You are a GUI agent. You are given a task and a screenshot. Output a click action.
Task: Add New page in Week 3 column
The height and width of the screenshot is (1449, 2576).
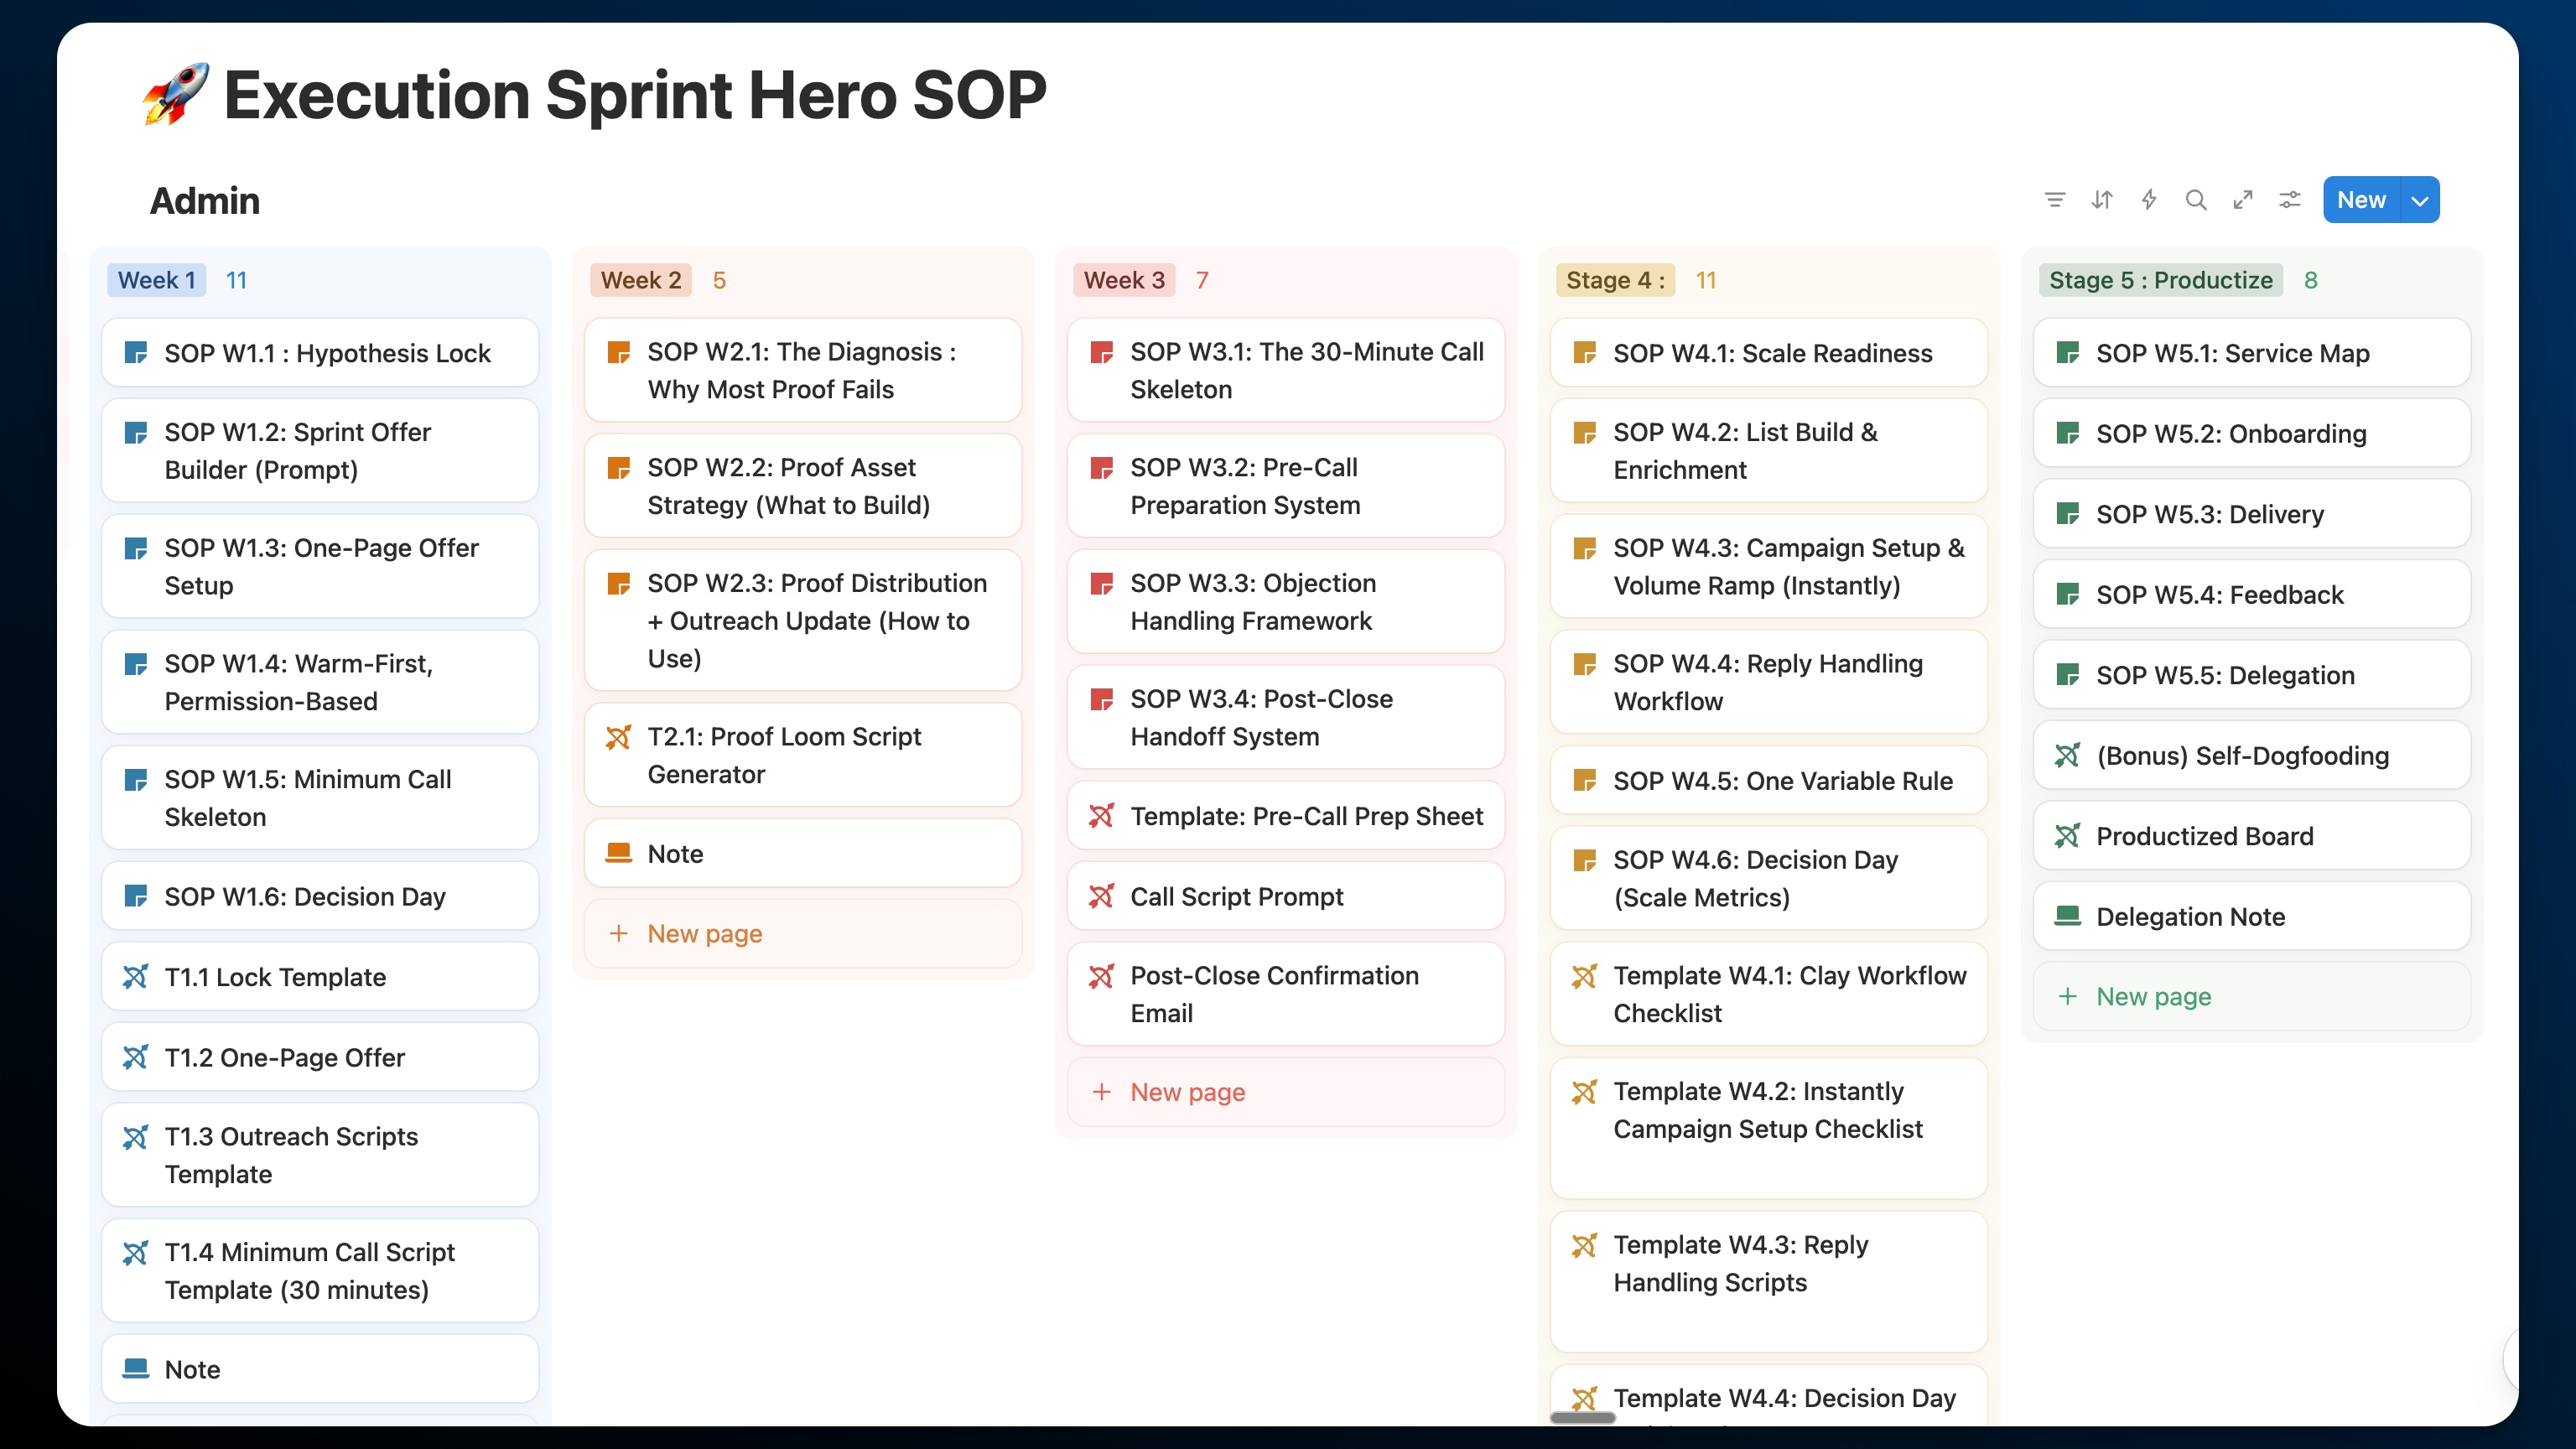(1187, 1092)
